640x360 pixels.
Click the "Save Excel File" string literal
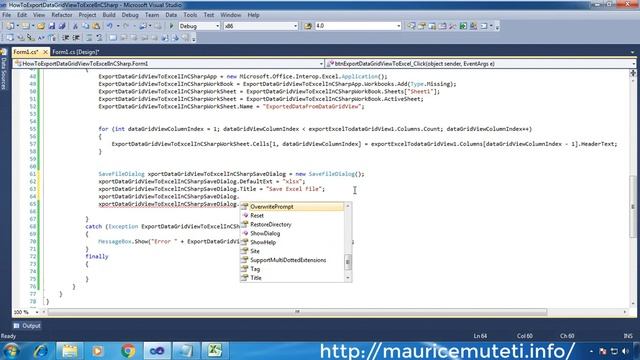(294, 189)
